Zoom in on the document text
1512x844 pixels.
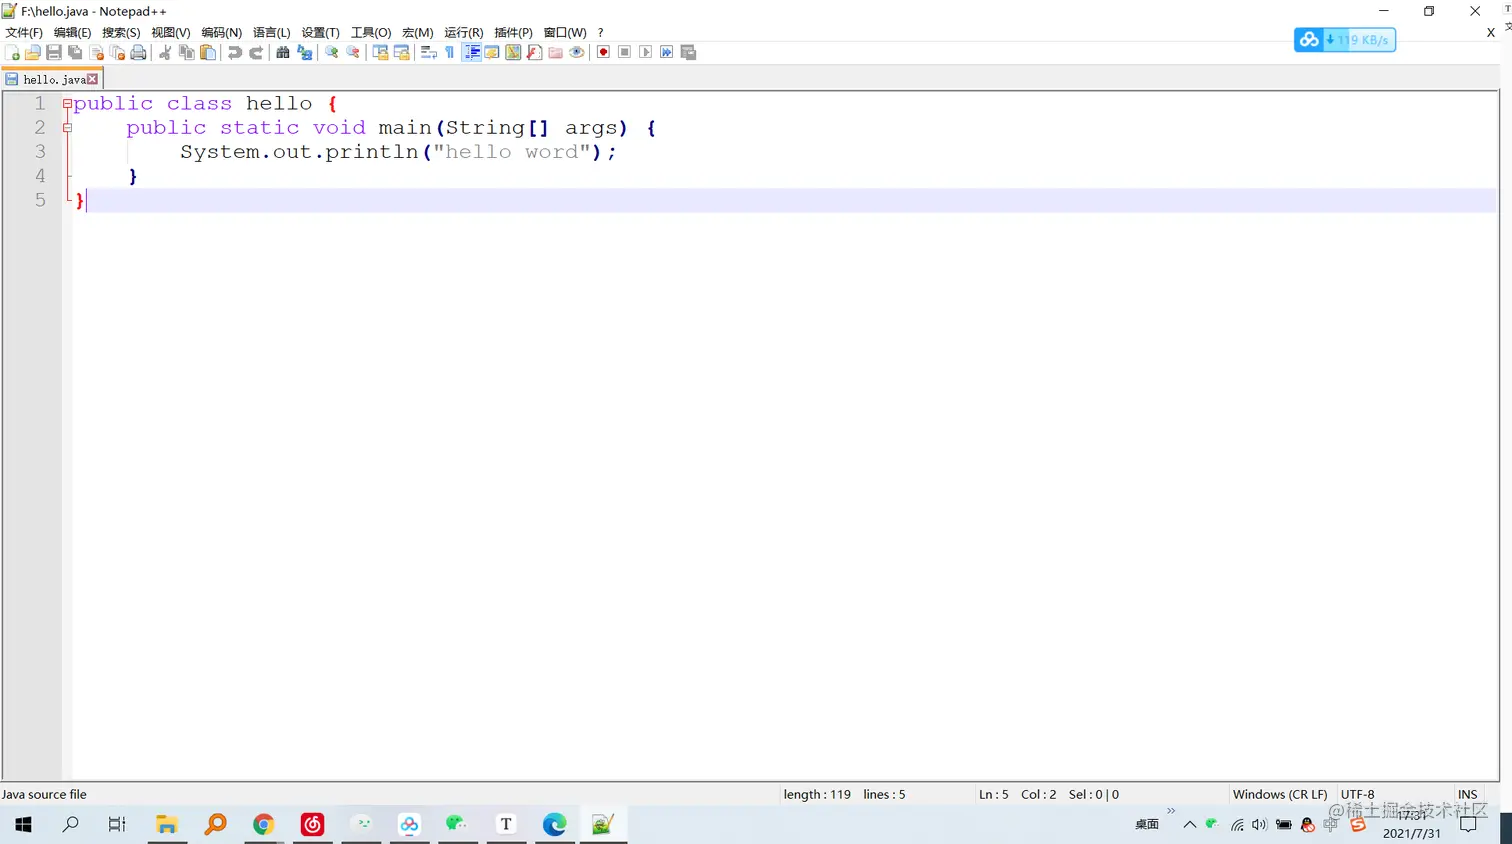tap(331, 52)
